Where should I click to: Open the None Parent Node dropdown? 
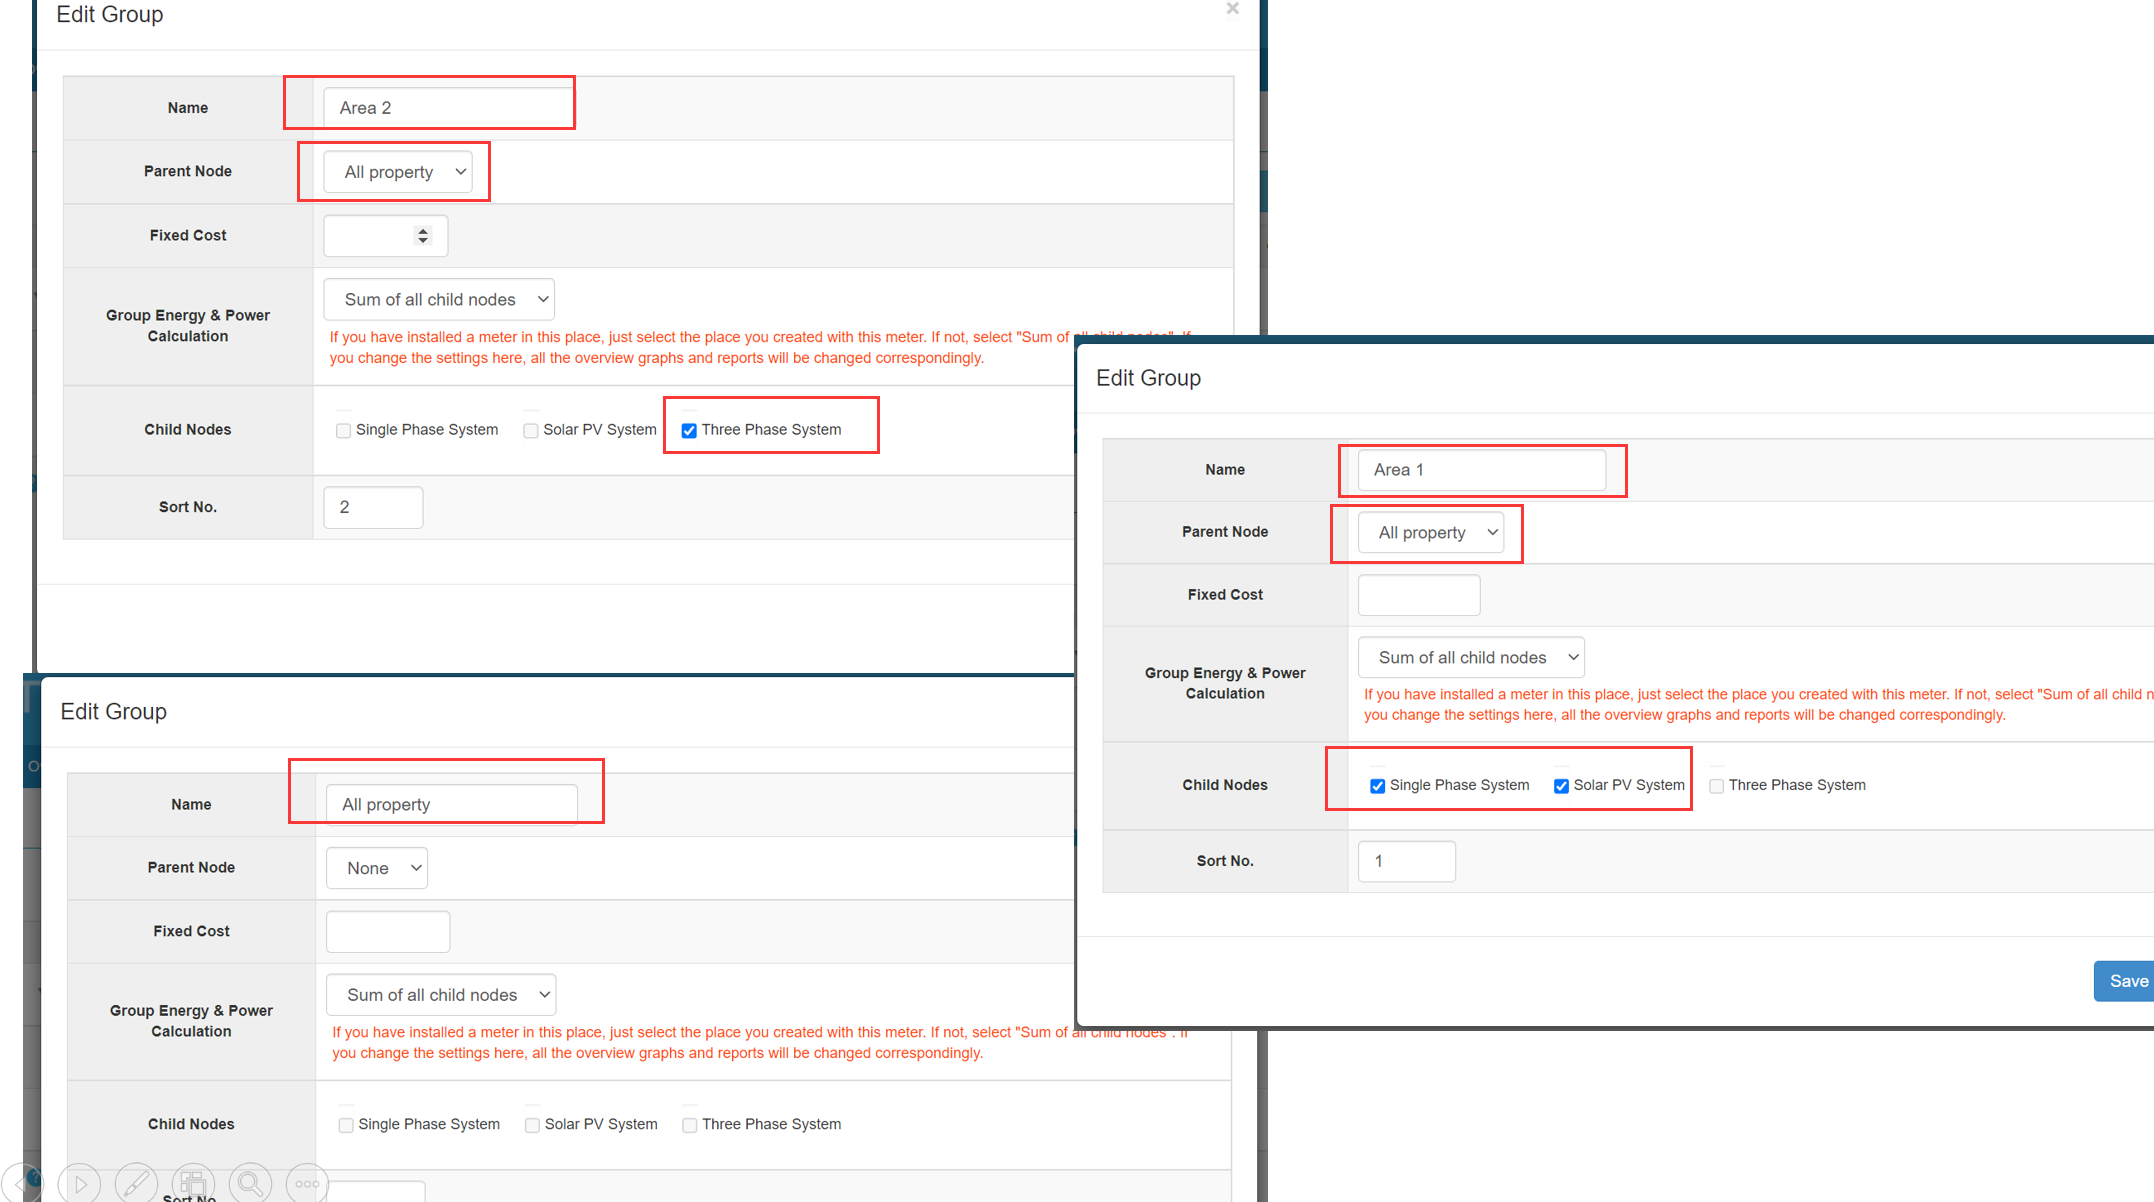point(377,868)
